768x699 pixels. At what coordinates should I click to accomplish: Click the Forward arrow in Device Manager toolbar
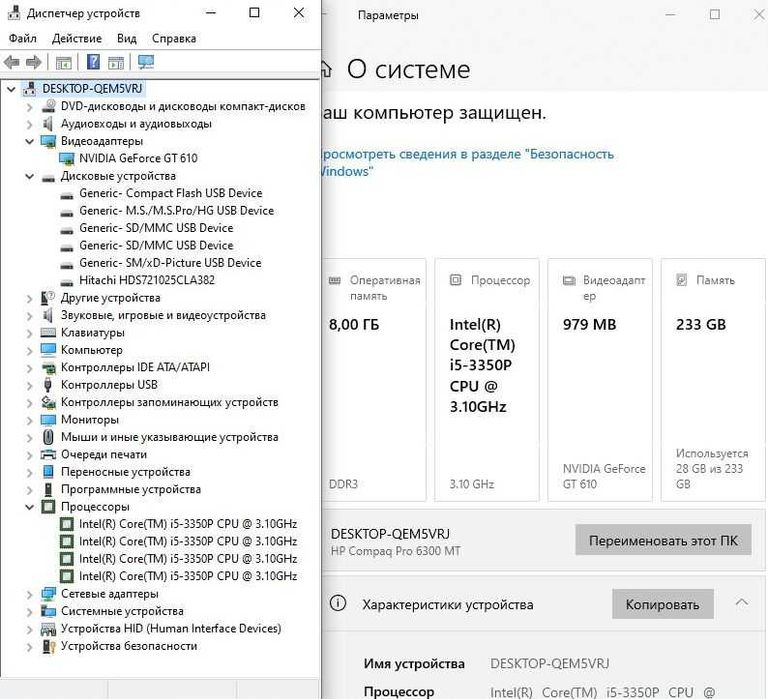[x=33, y=62]
